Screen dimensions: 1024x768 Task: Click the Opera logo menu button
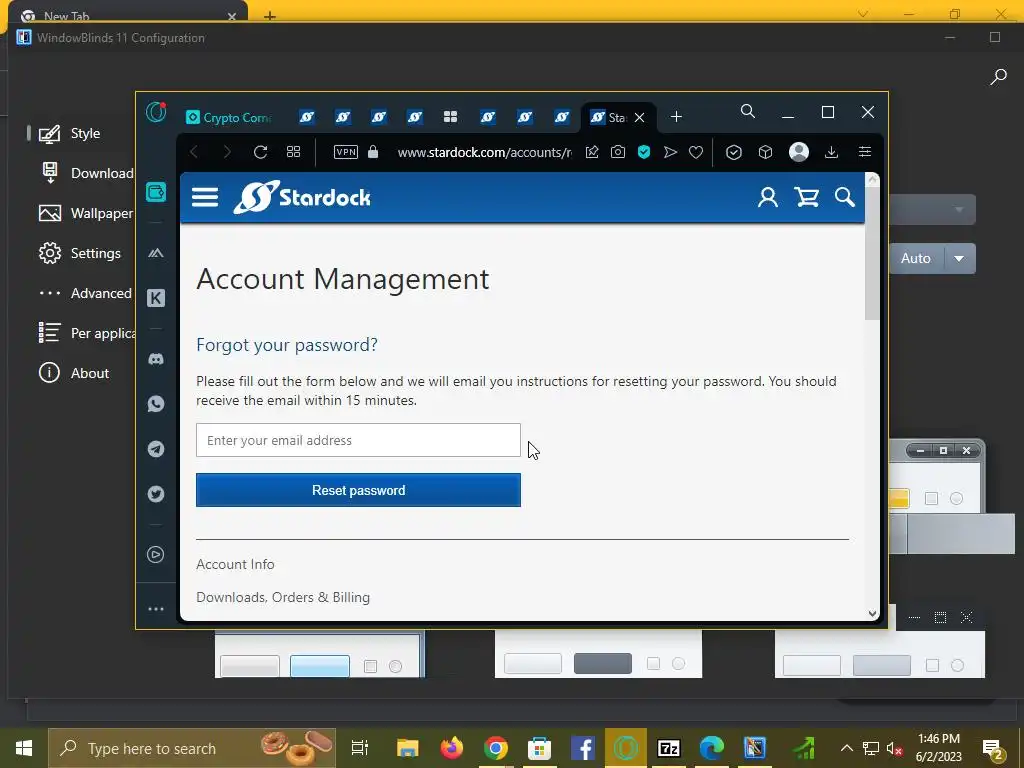[x=156, y=112]
